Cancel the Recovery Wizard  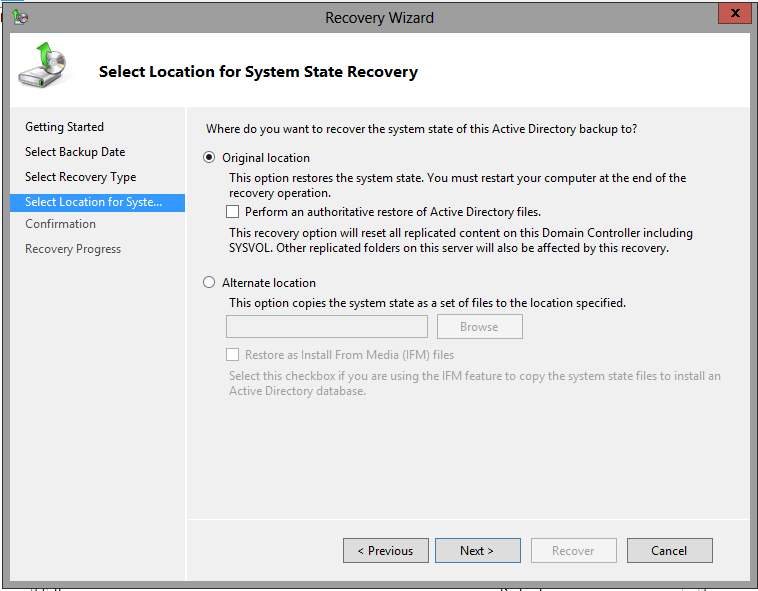pos(670,550)
